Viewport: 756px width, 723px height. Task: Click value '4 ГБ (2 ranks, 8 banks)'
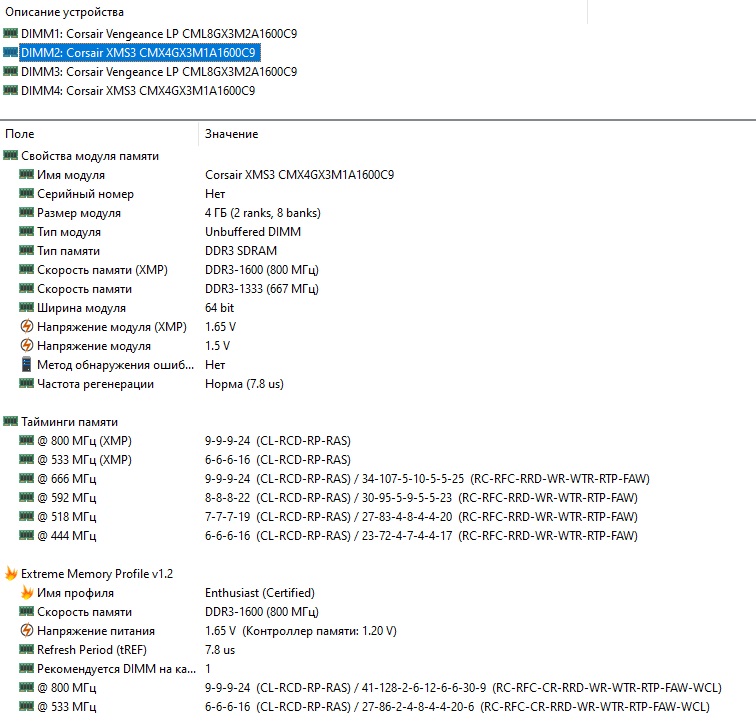(263, 213)
